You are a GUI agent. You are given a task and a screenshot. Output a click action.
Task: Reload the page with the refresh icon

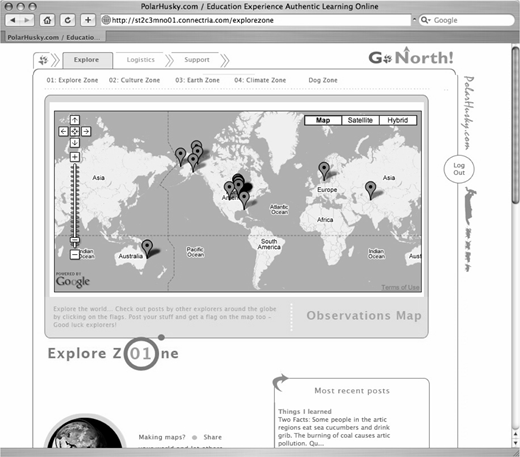pyautogui.click(x=68, y=20)
